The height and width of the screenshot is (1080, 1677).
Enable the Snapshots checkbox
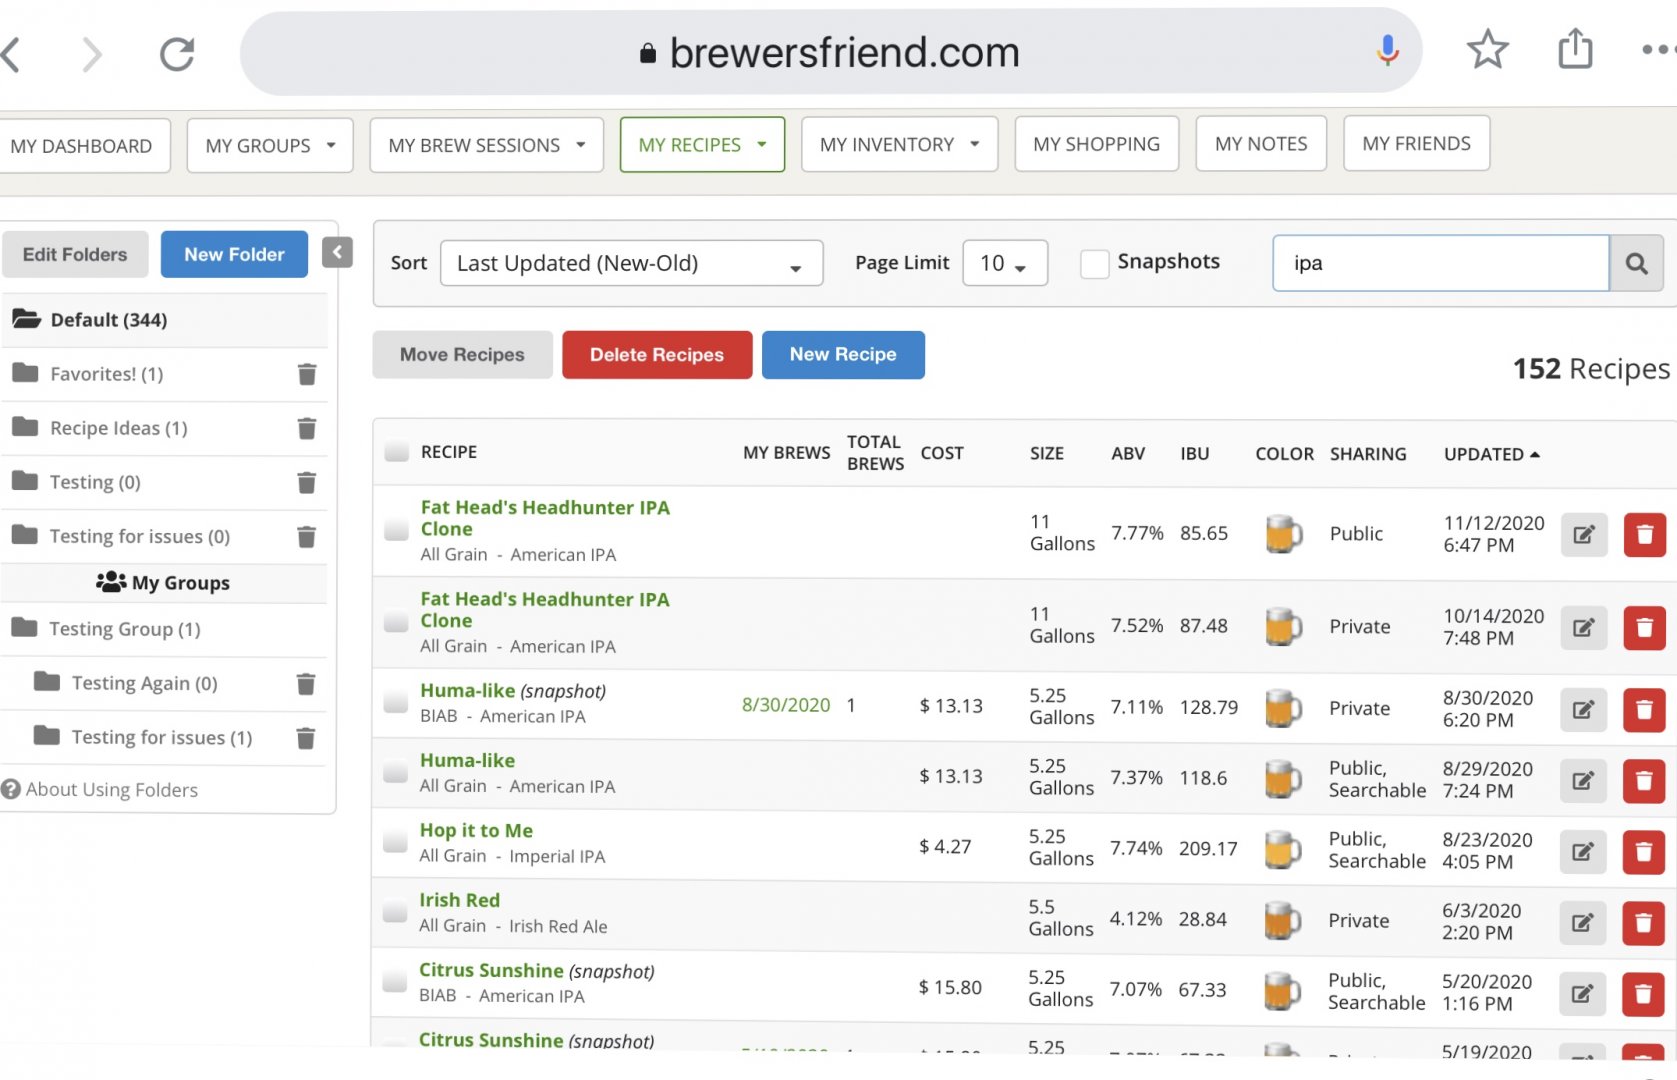point(1095,263)
